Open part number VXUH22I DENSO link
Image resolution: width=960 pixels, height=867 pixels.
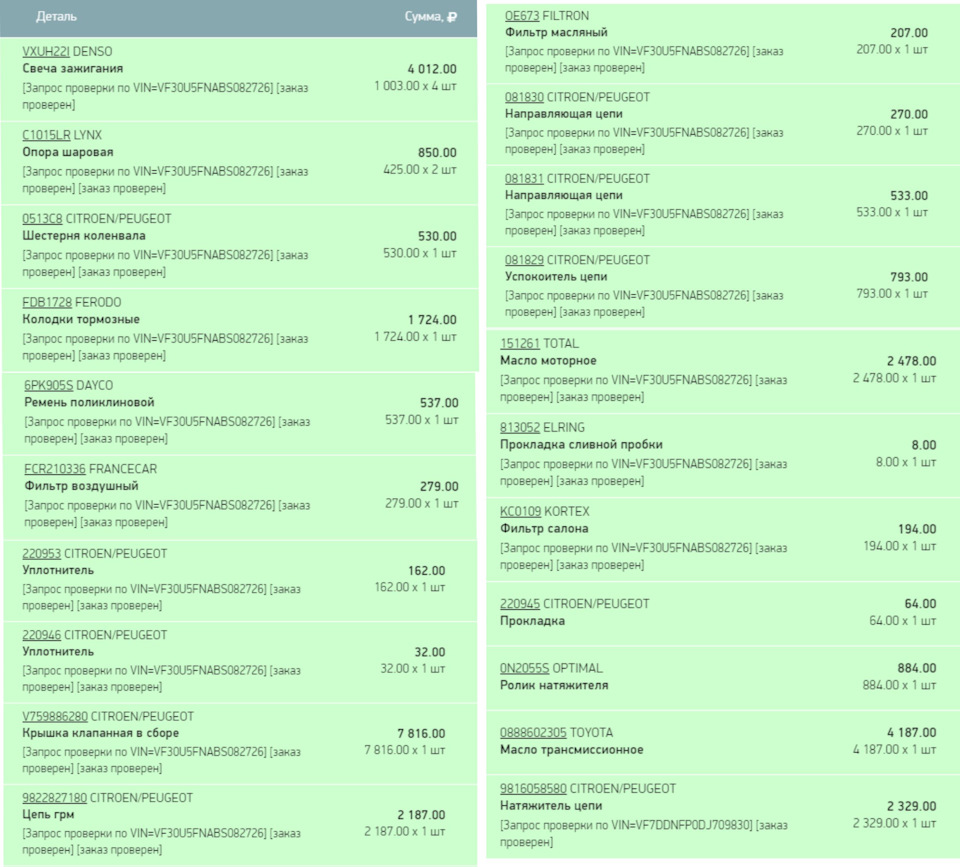46,51
